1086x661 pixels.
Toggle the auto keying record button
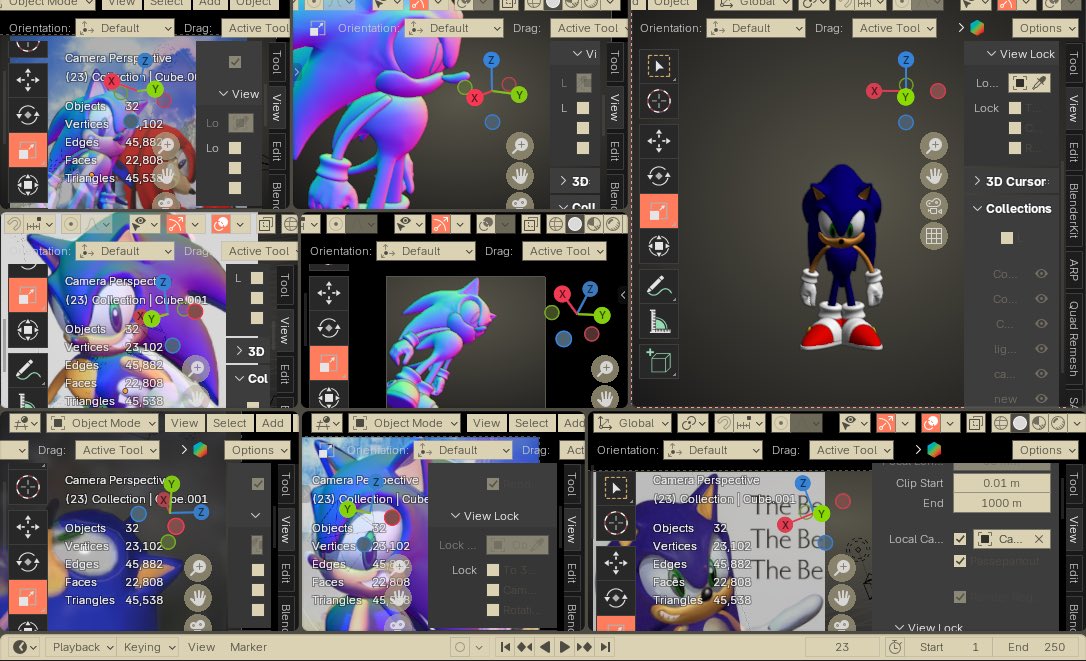(x=459, y=647)
